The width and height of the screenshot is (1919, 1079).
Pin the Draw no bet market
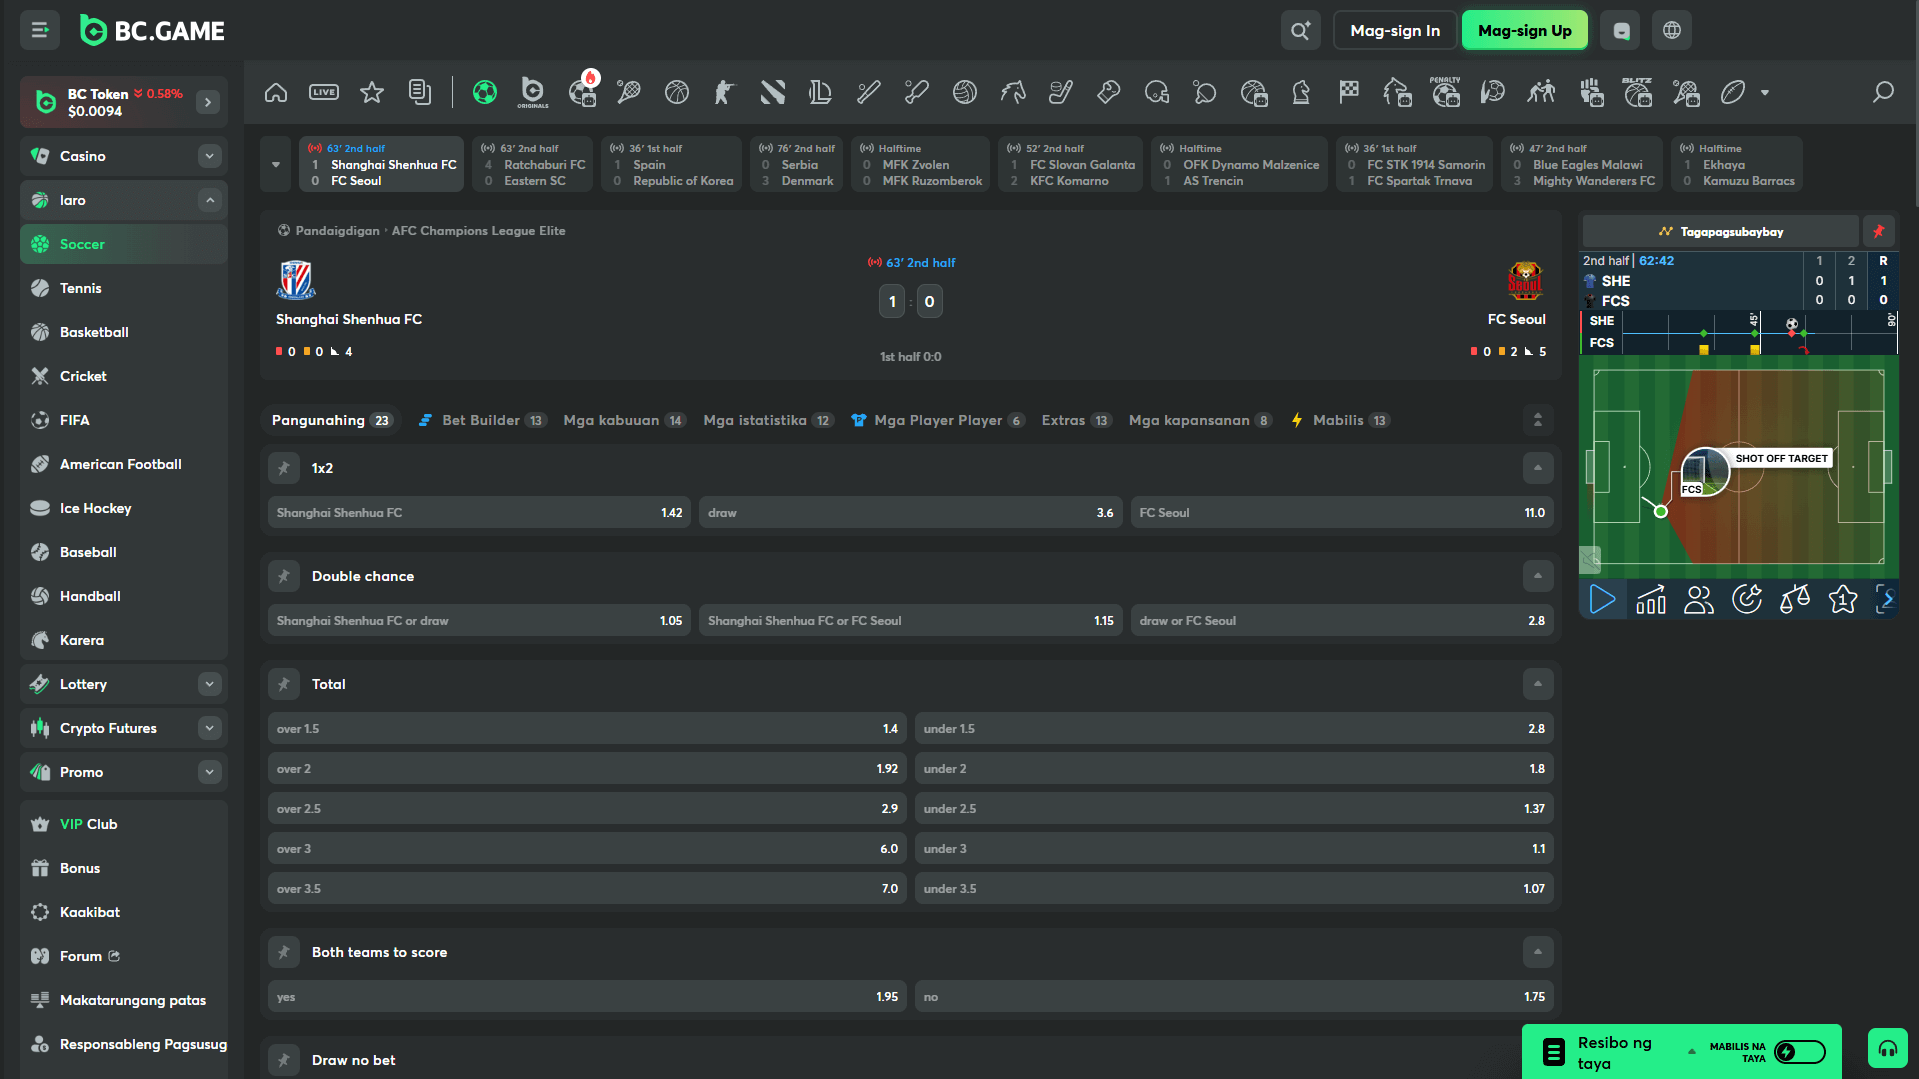284,1060
